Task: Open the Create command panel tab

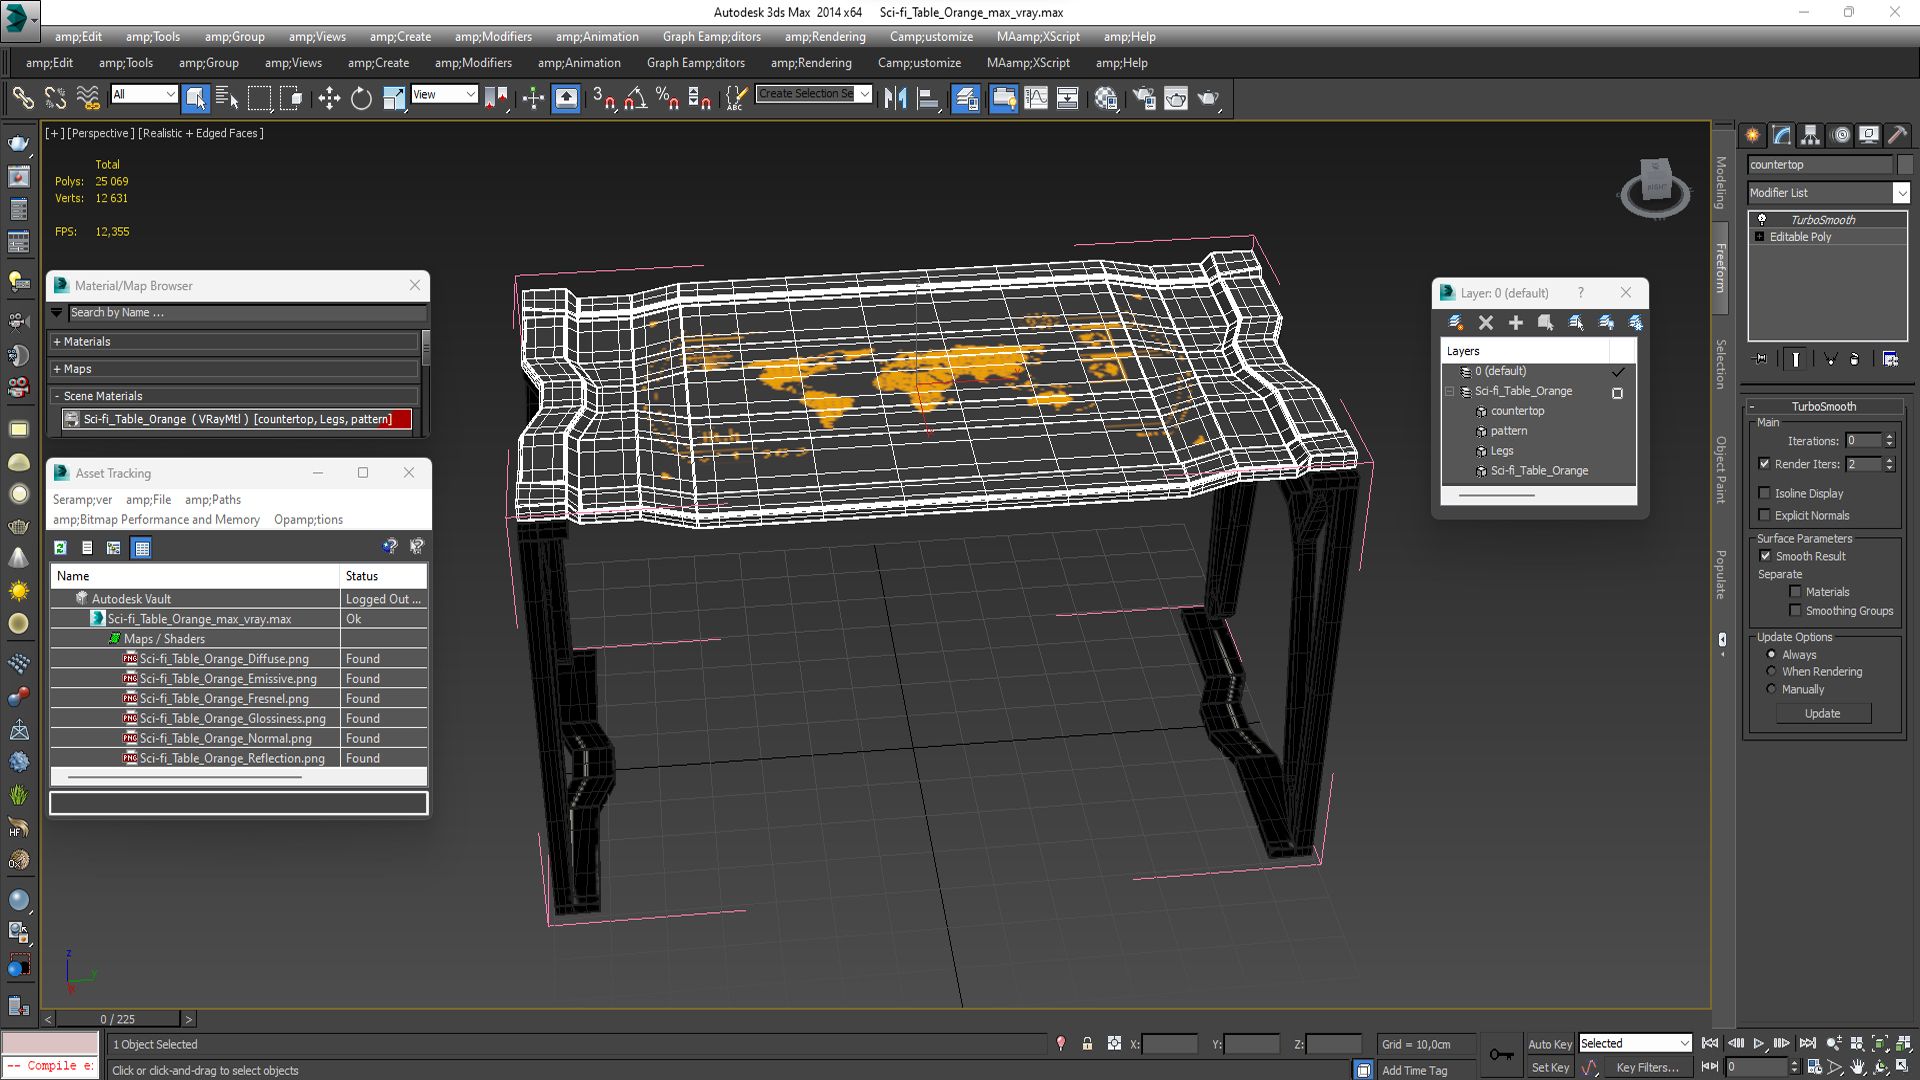Action: tap(1753, 135)
